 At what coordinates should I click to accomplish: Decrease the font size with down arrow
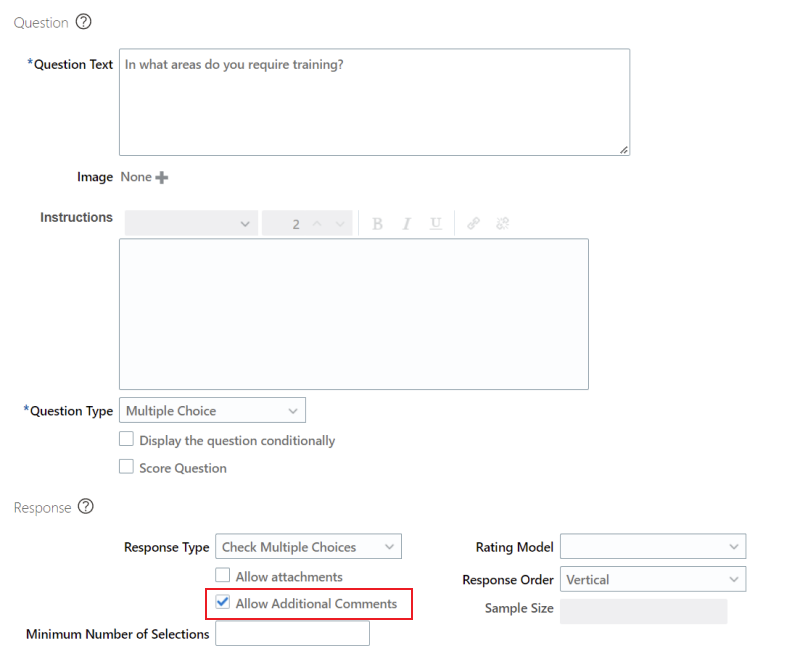(x=340, y=224)
